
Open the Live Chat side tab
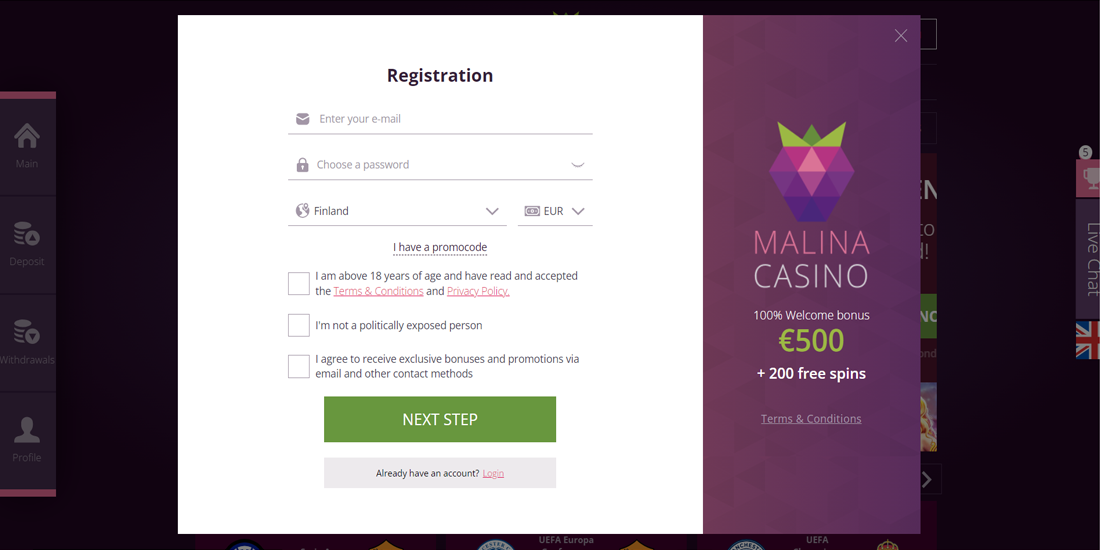(x=1091, y=259)
